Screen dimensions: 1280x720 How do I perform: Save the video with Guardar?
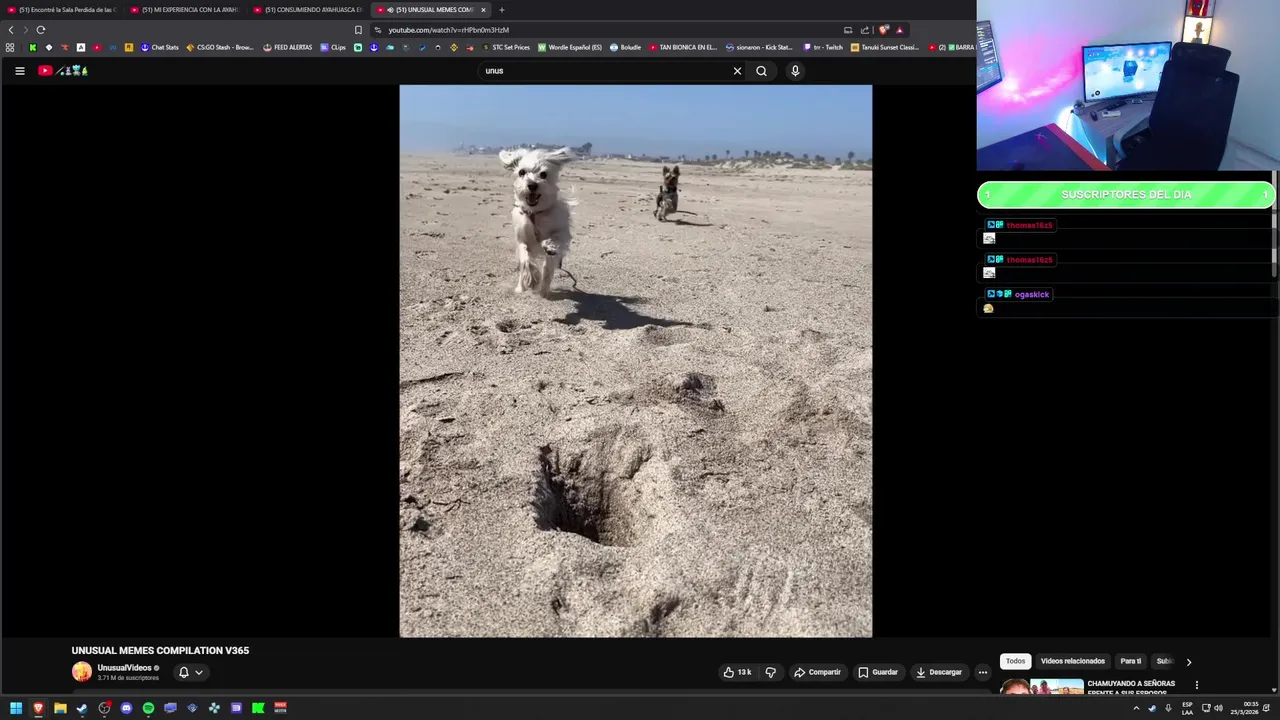878,672
